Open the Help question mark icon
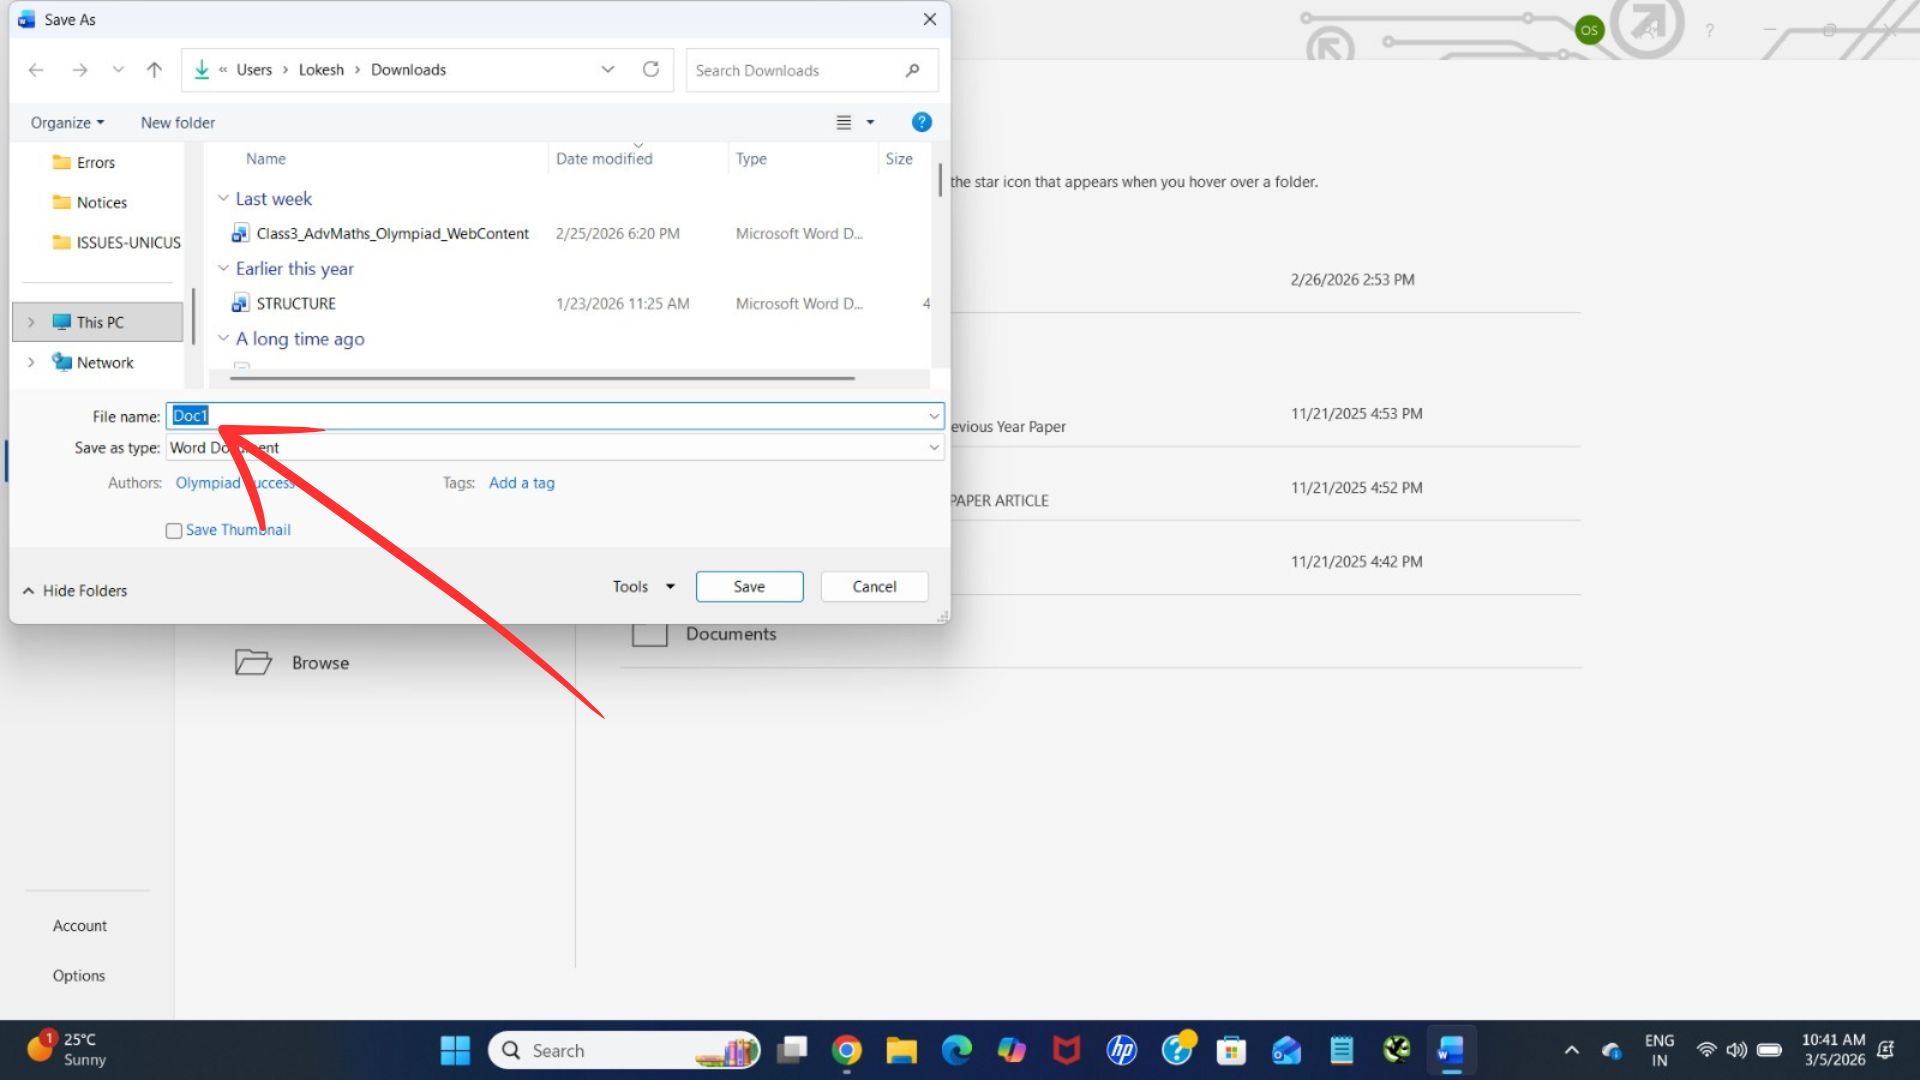The width and height of the screenshot is (1920, 1080). 921,122
